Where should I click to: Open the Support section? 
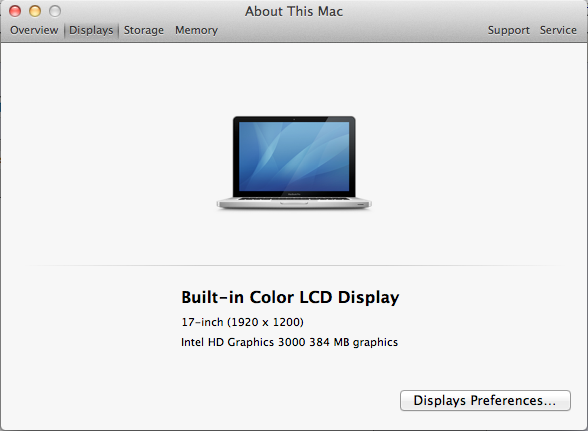(x=508, y=30)
